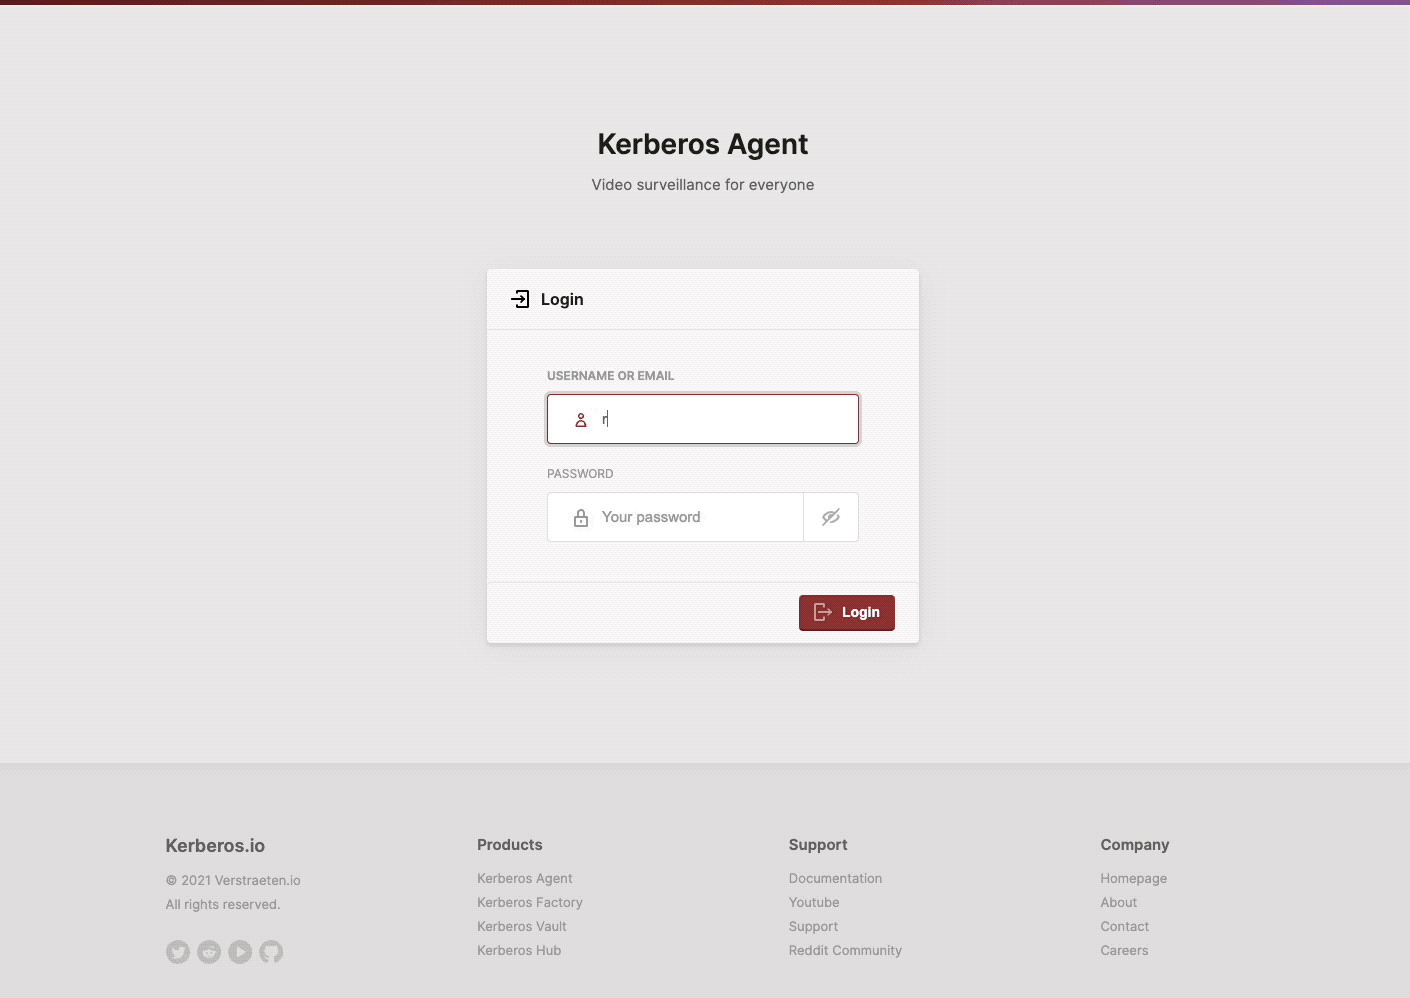Open the GitHub icon in the footer
1410x998 pixels.
pyautogui.click(x=271, y=951)
